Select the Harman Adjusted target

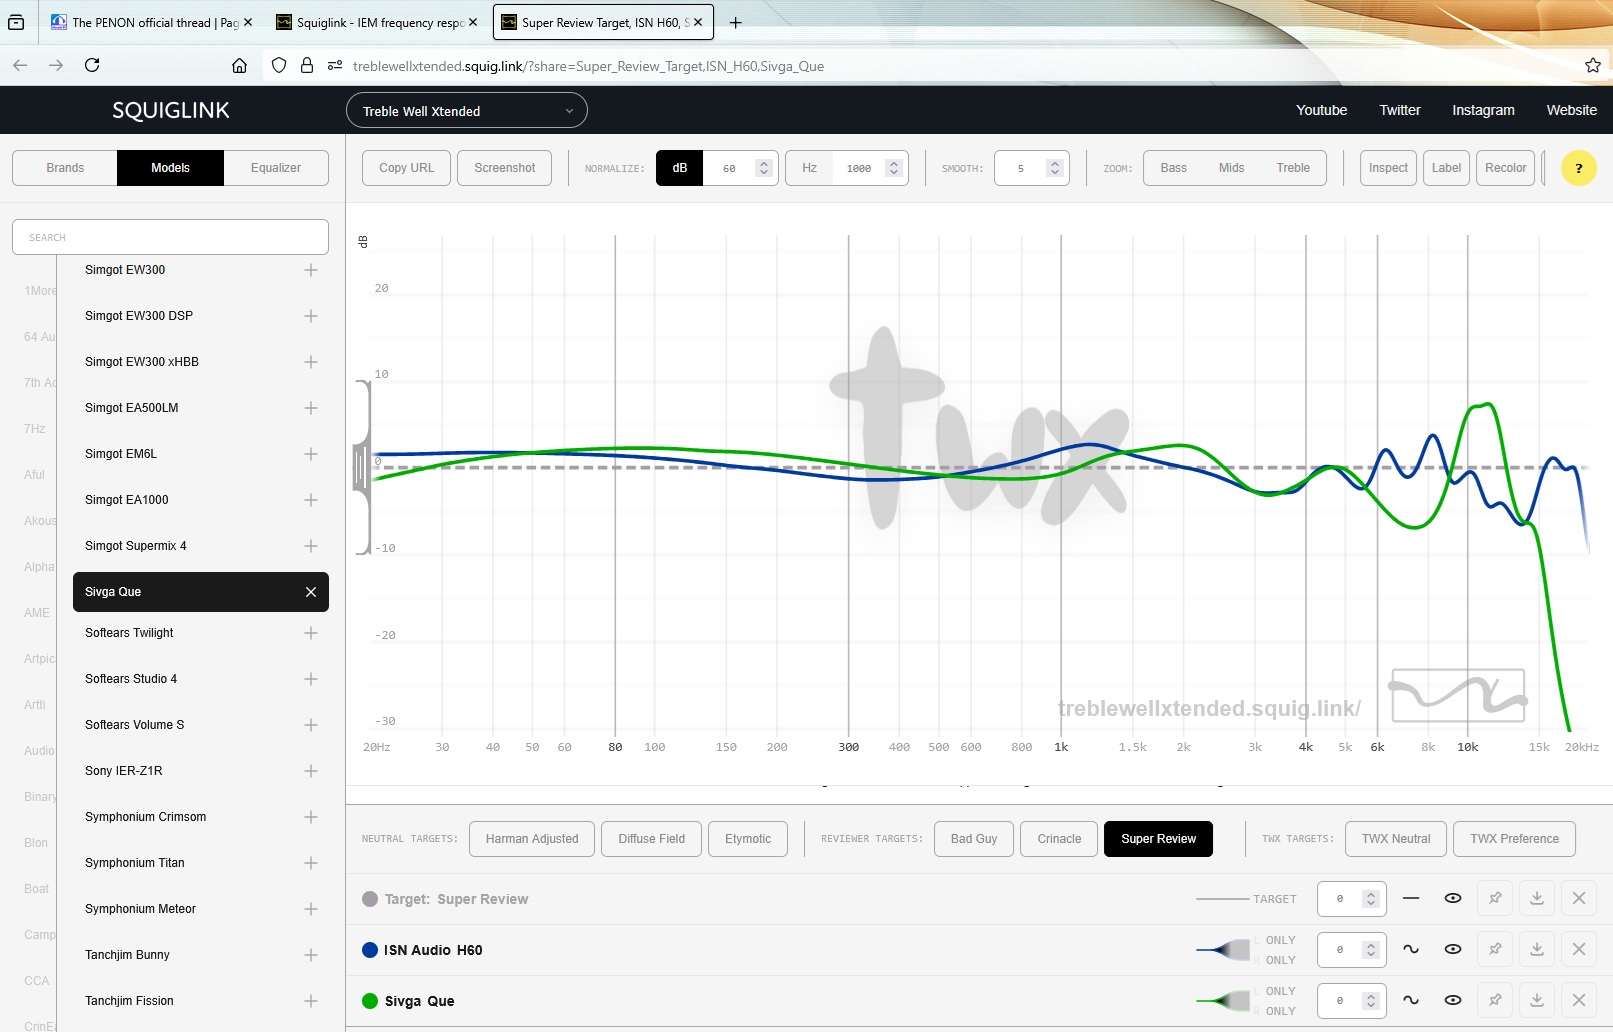tap(532, 839)
